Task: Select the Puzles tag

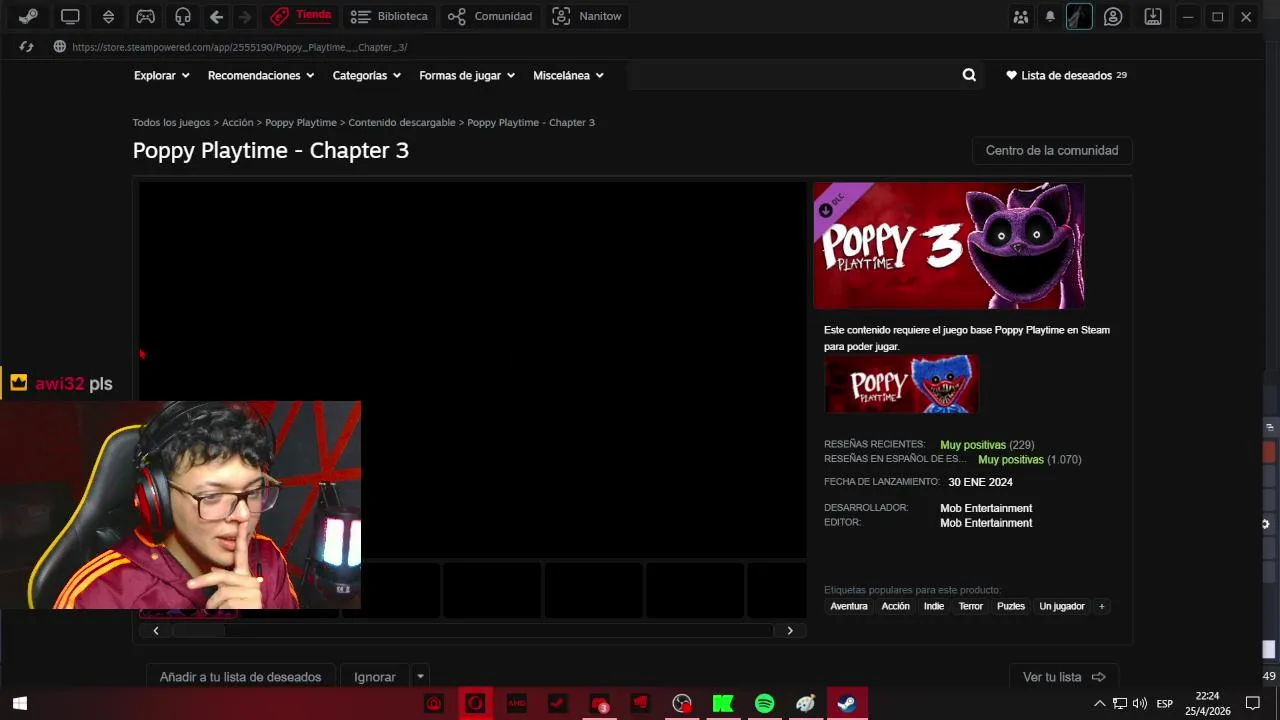Action: coord(1011,606)
